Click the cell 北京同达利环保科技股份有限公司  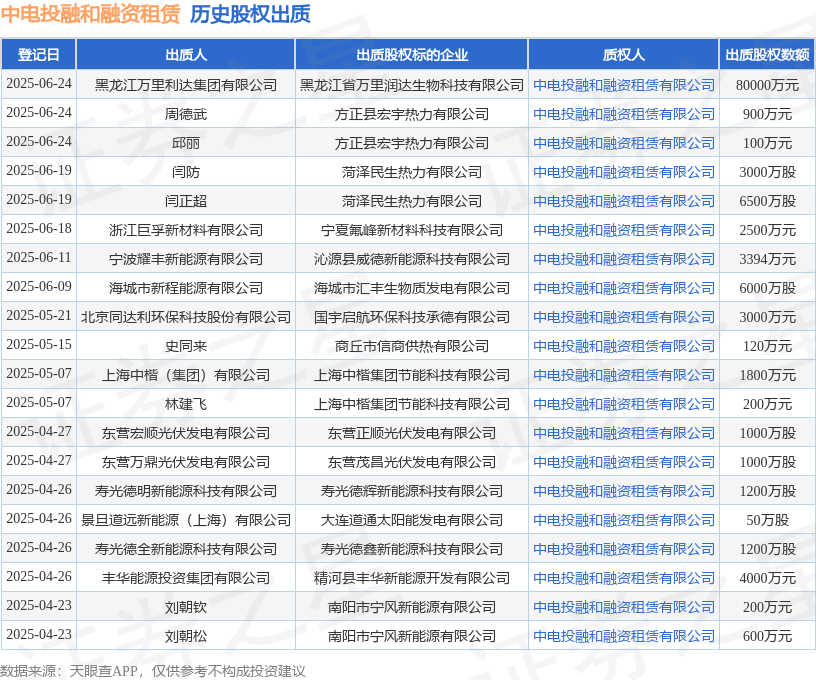tap(186, 317)
